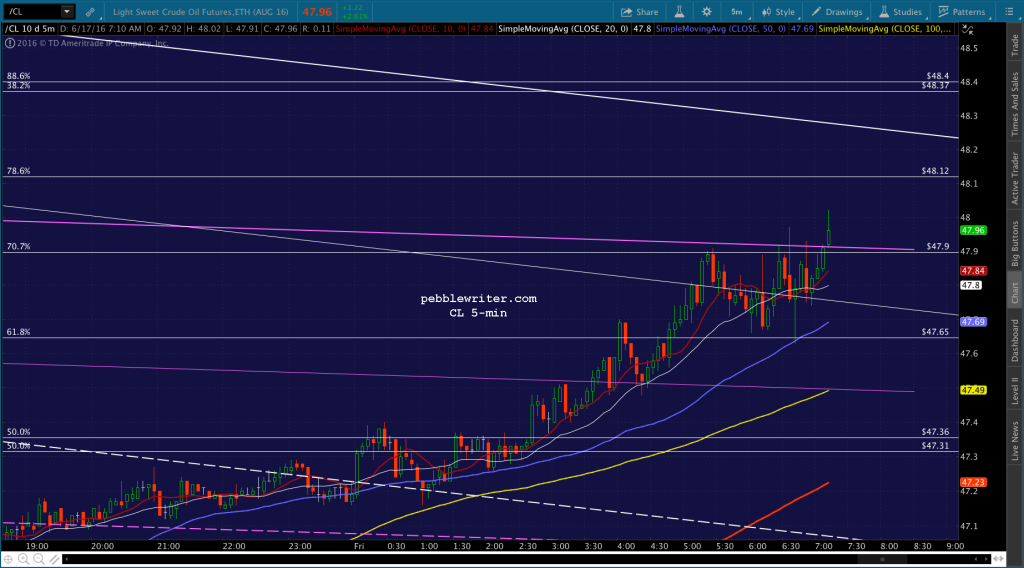This screenshot has width=1024, height=568.
Task: Click the drawing tools icon bottom left
Action: (x=54, y=559)
